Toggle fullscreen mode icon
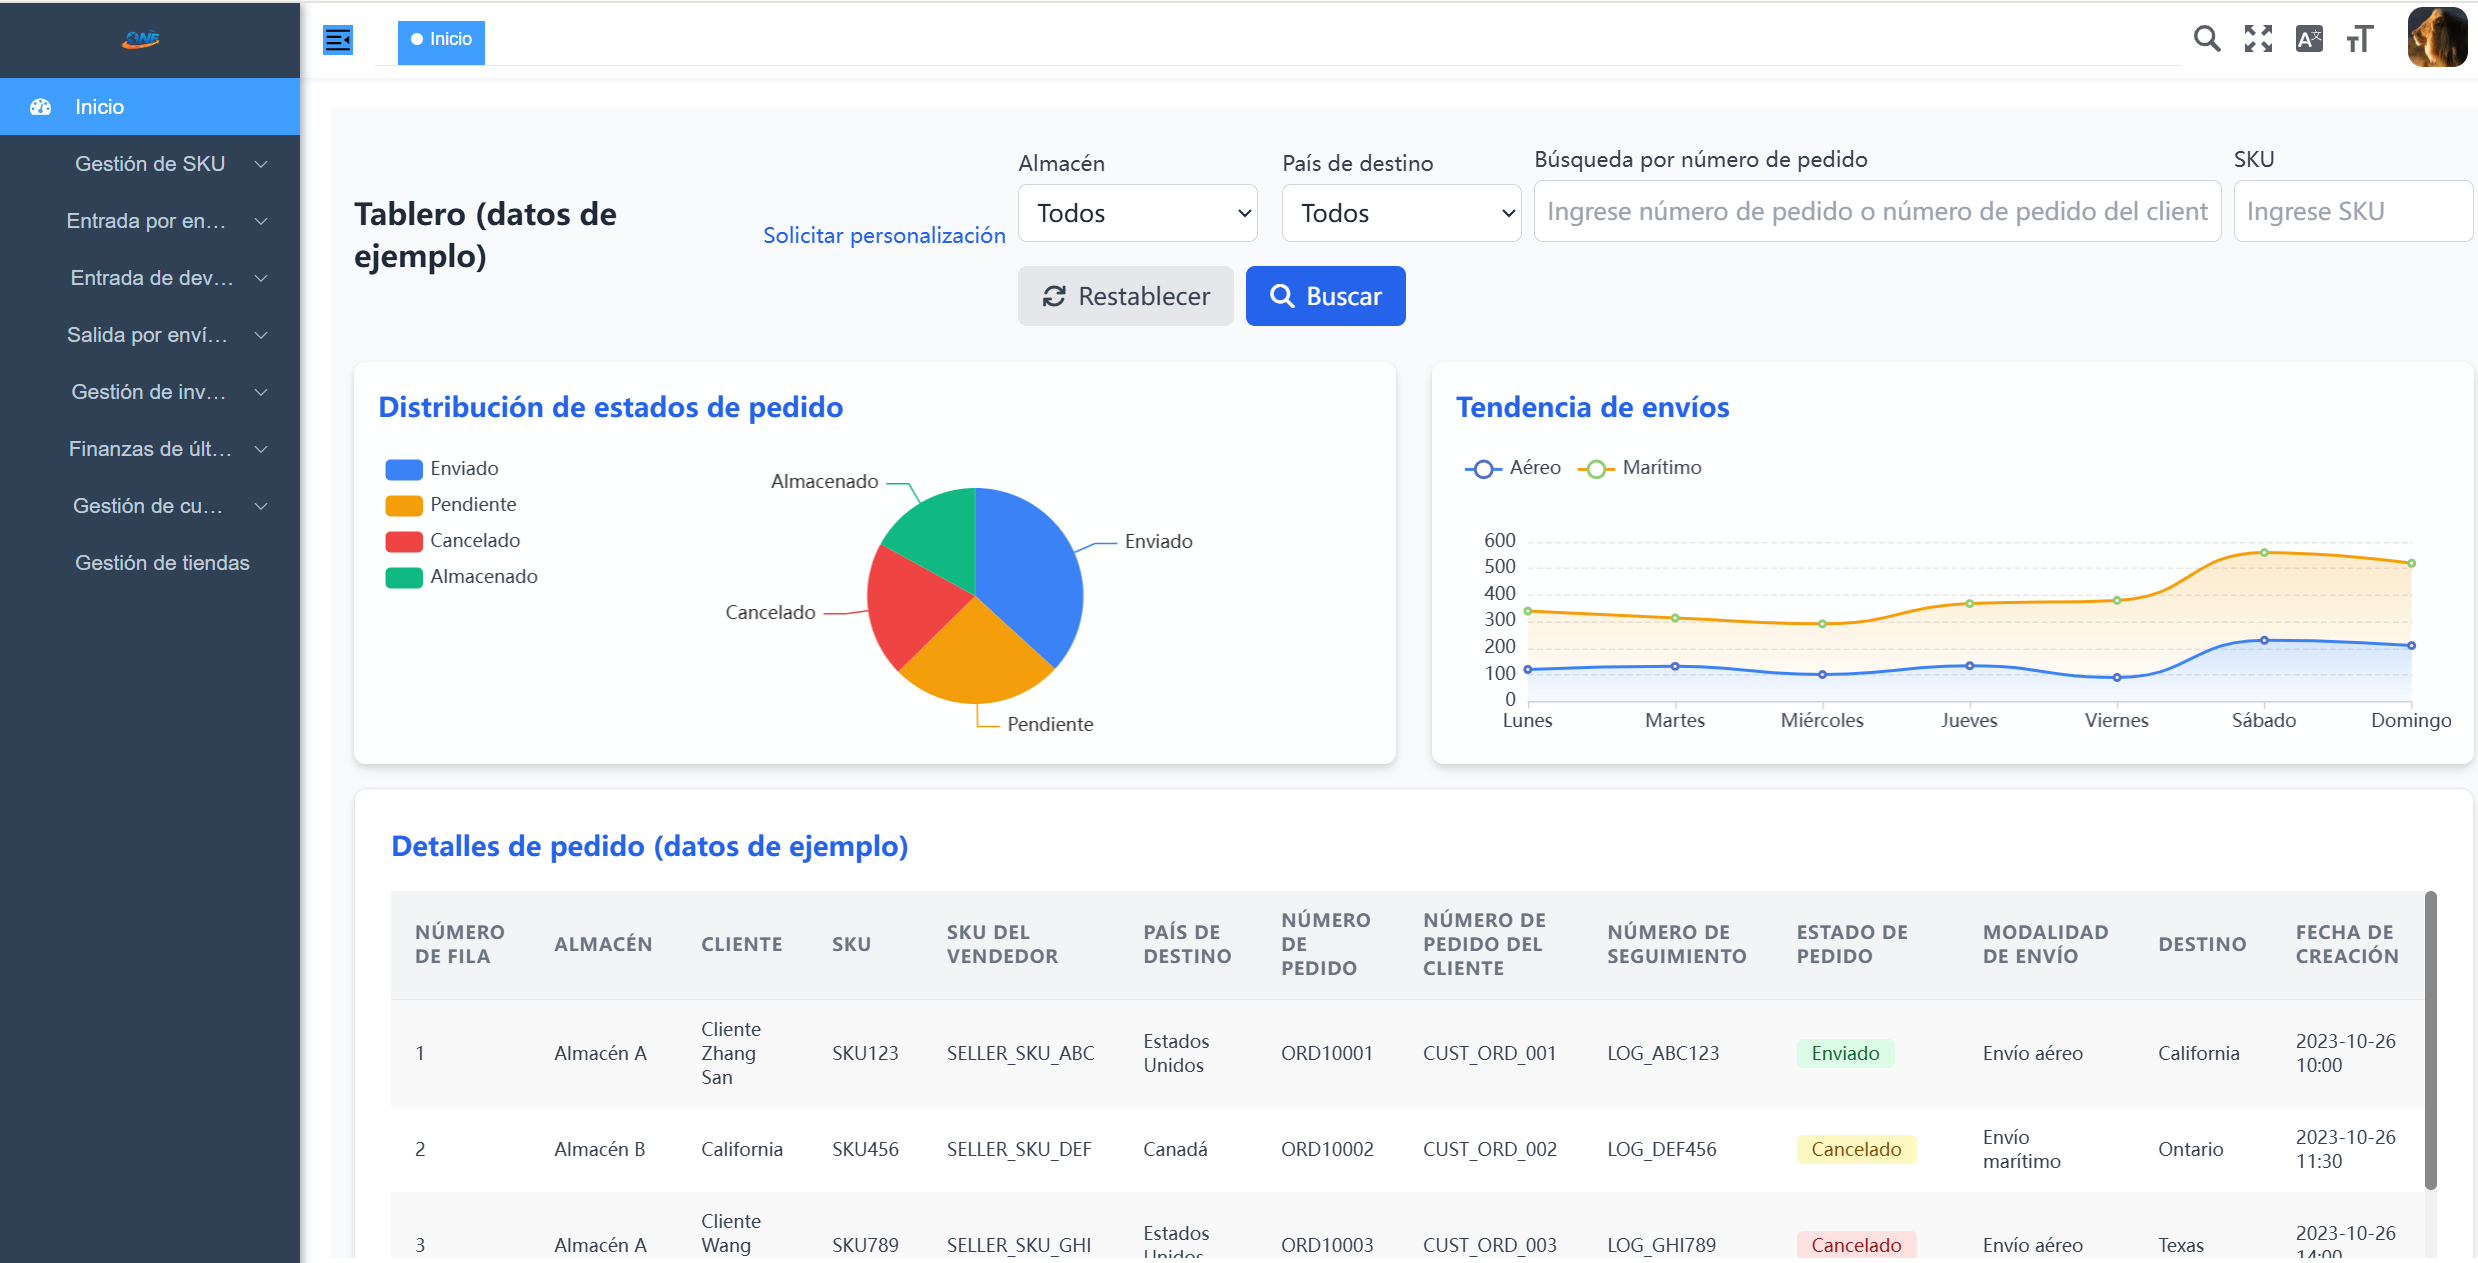This screenshot has height=1263, width=2478. [x=2258, y=39]
